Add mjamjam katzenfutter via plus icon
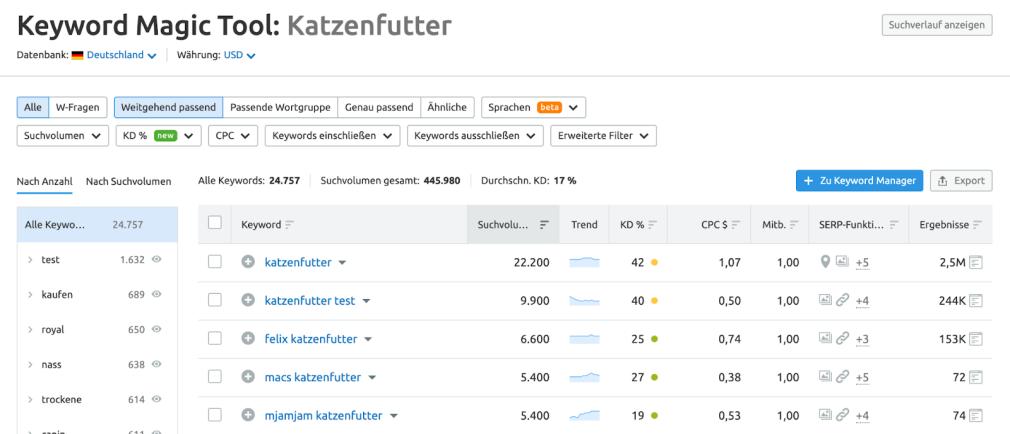 [x=248, y=415]
